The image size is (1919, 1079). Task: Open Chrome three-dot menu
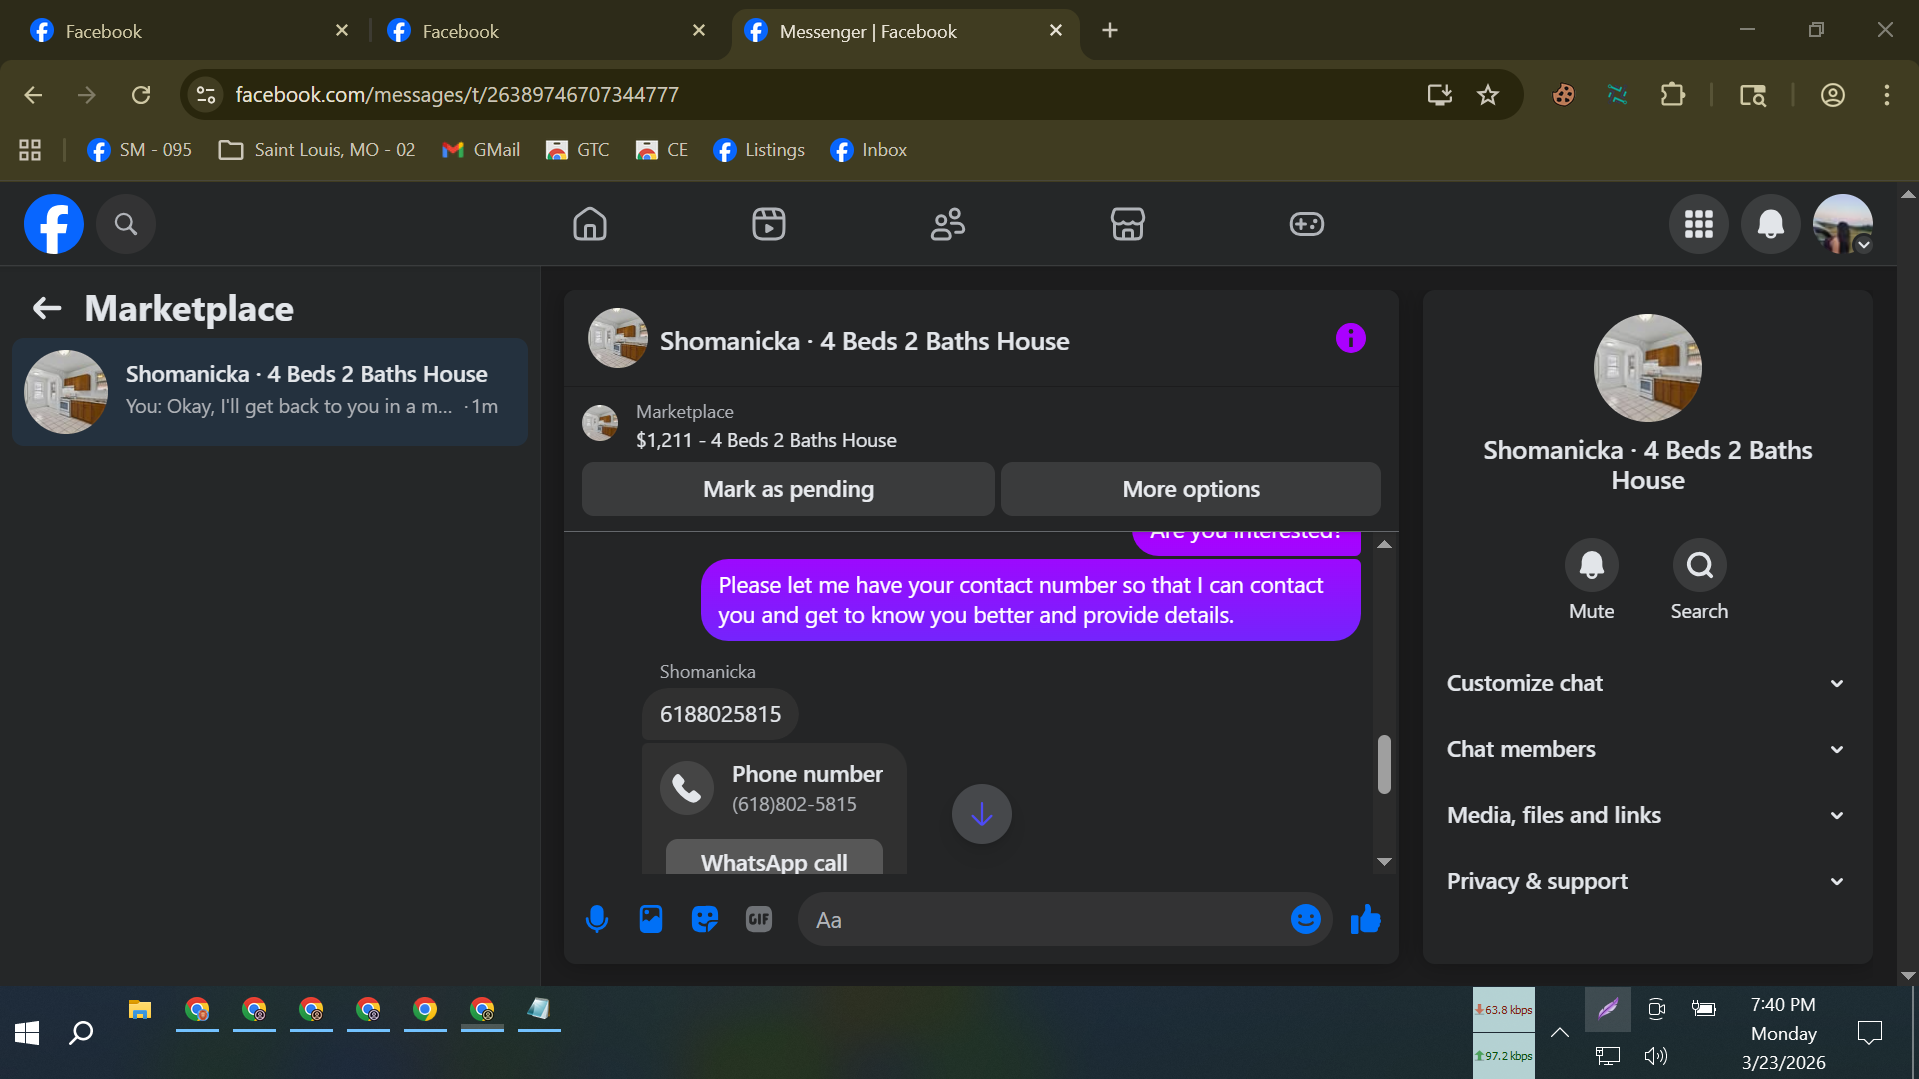(x=1887, y=95)
